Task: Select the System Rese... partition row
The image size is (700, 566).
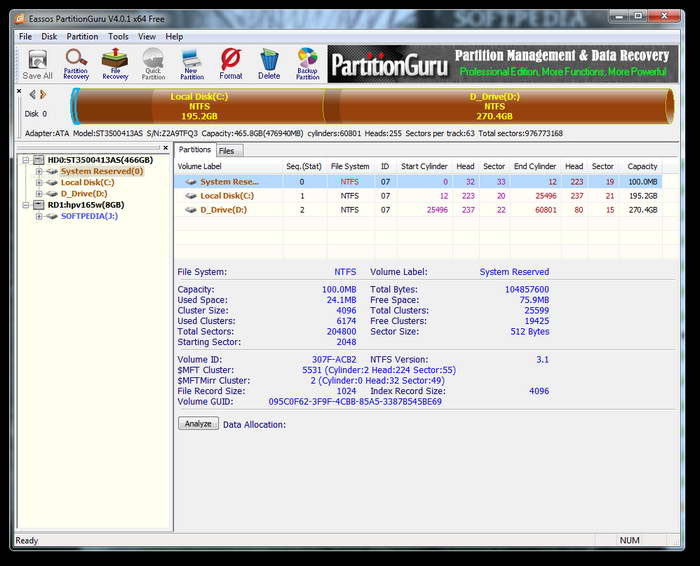Action: 418,182
